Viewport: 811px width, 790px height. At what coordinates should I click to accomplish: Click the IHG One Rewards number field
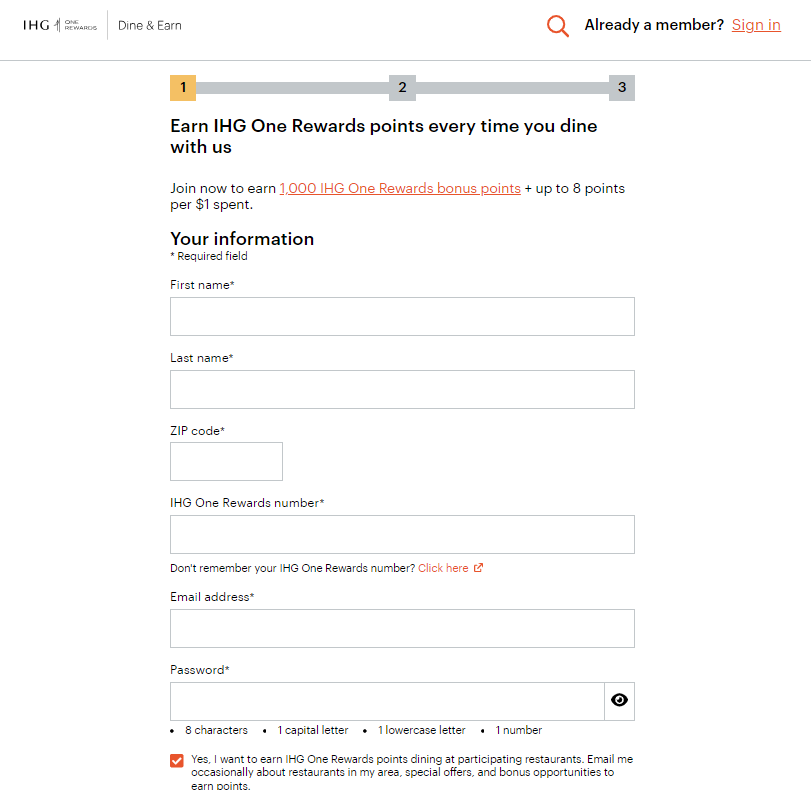coord(402,534)
